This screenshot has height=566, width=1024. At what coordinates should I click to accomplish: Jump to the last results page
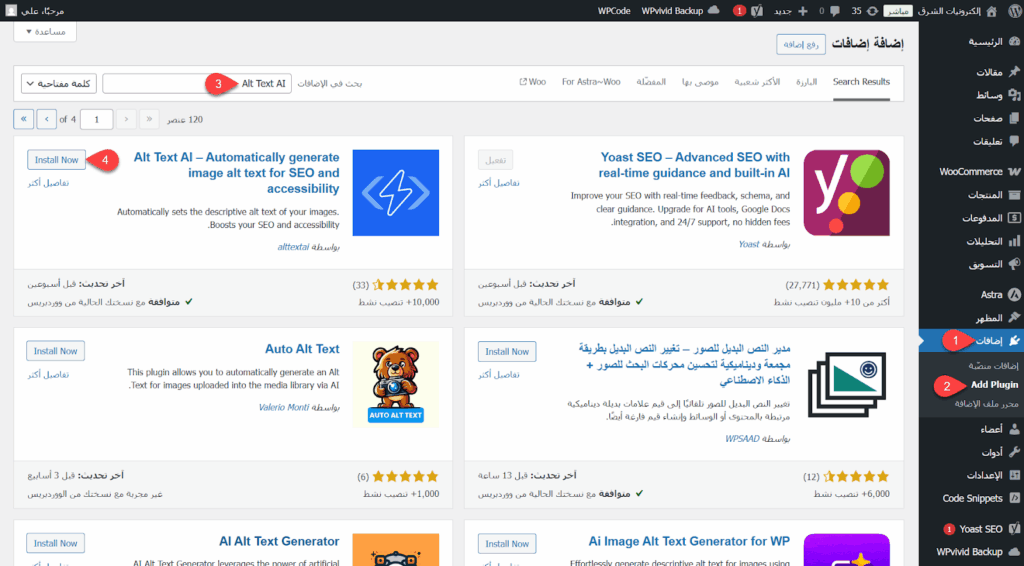24,119
